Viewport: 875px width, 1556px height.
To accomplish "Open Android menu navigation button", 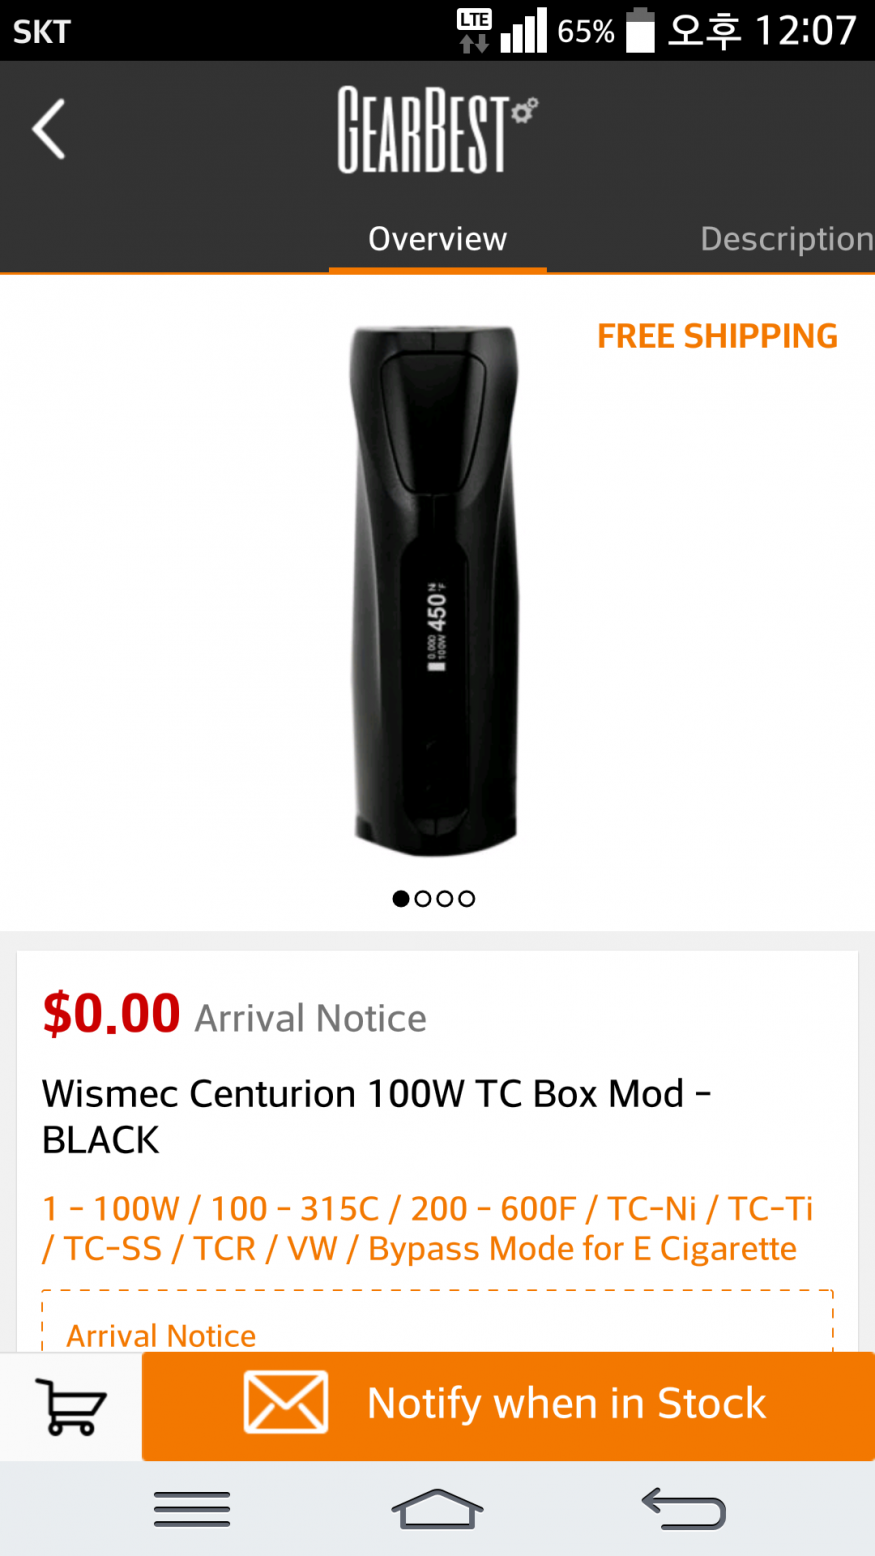I will click(x=192, y=1508).
